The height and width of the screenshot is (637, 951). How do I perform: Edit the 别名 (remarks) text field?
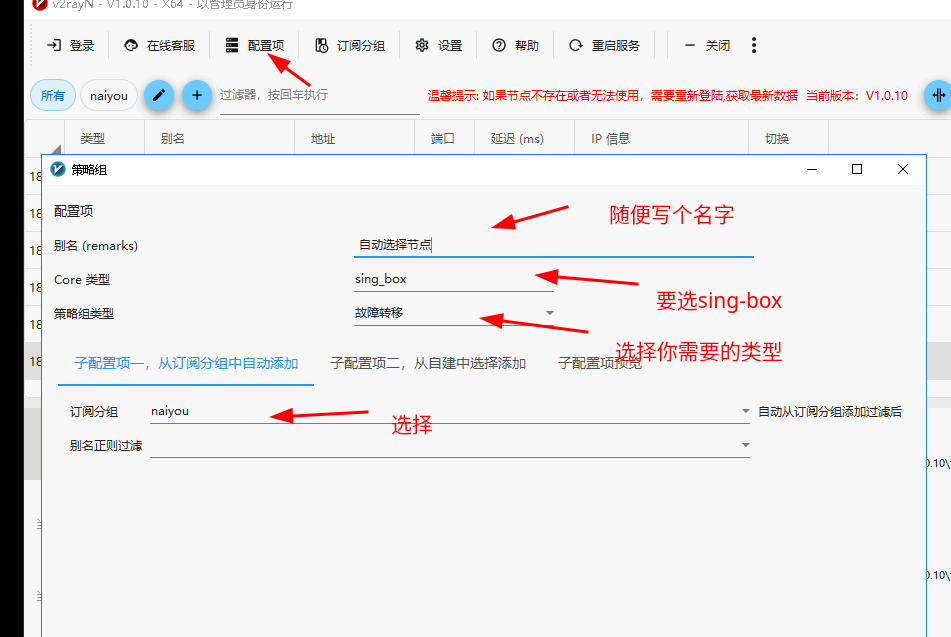(554, 244)
